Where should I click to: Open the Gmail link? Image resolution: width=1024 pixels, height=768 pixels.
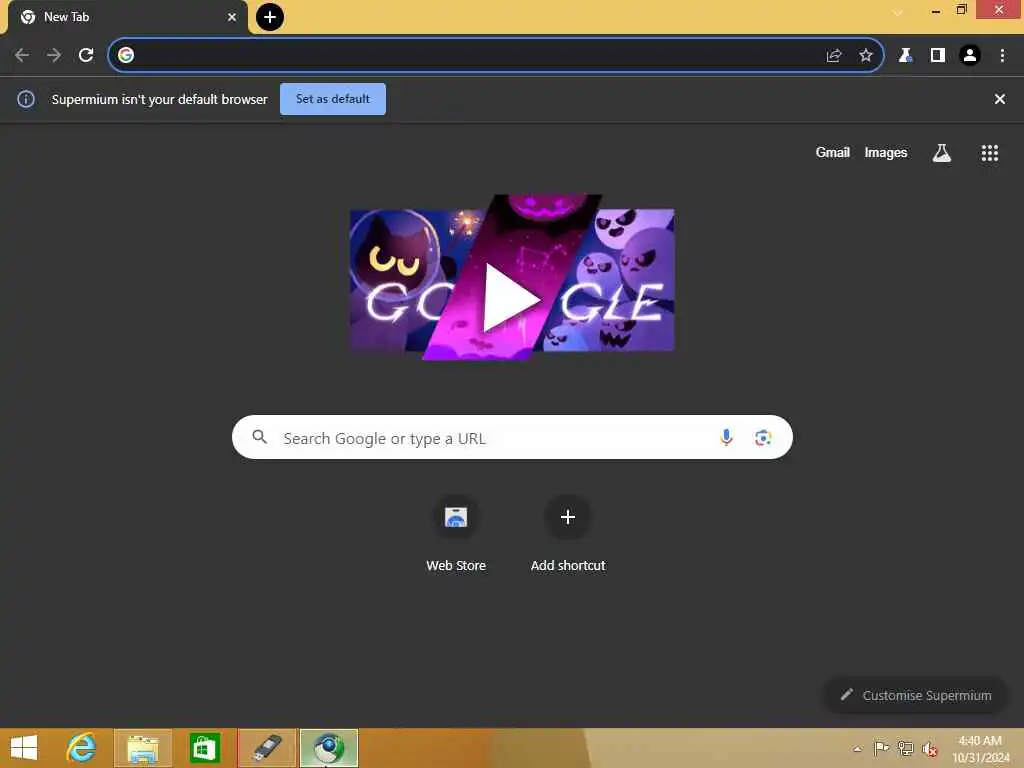pyautogui.click(x=832, y=152)
